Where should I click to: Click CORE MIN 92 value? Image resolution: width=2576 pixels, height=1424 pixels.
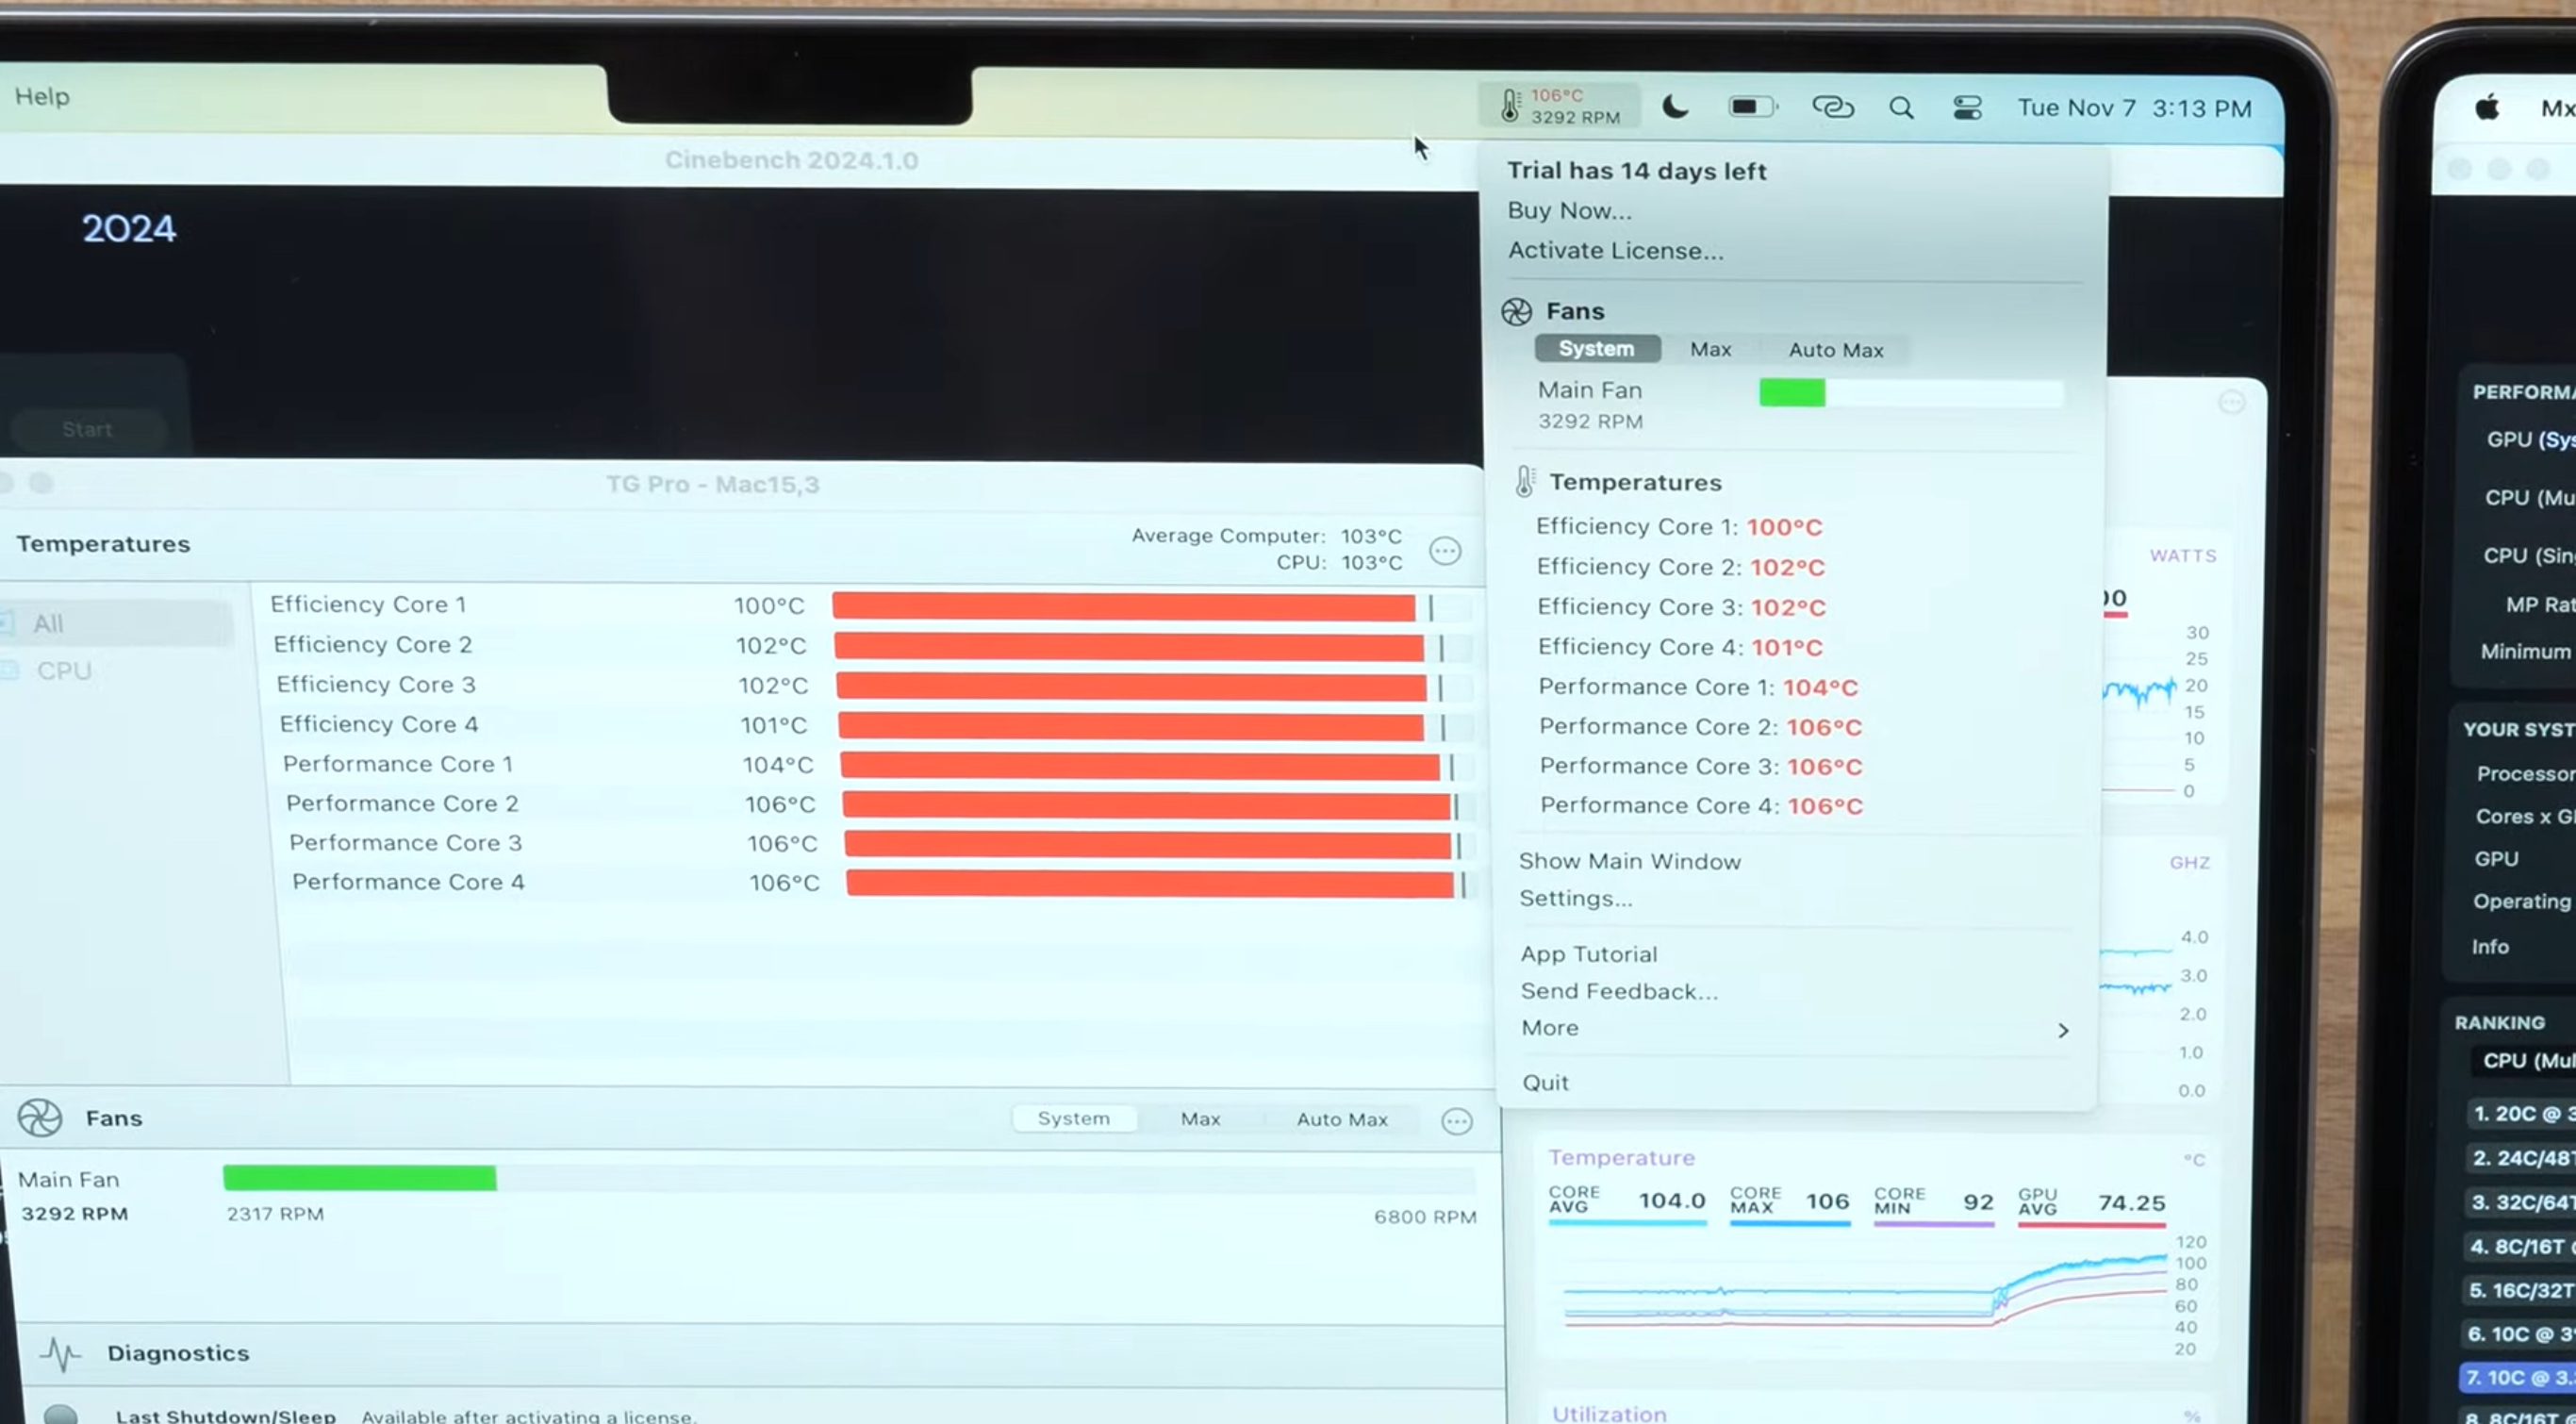1978,1202
